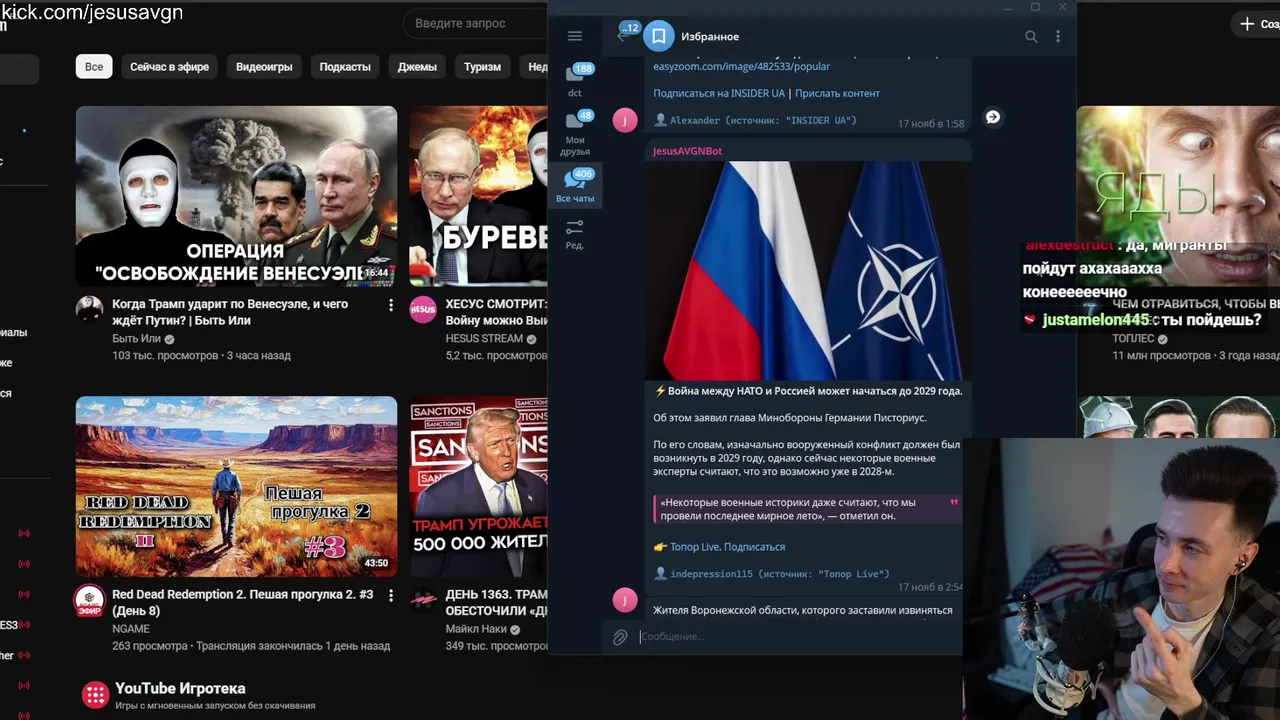Open the Буревестник video thumbnail behind Telegram
1280x720 pixels.
pyautogui.click(x=478, y=196)
